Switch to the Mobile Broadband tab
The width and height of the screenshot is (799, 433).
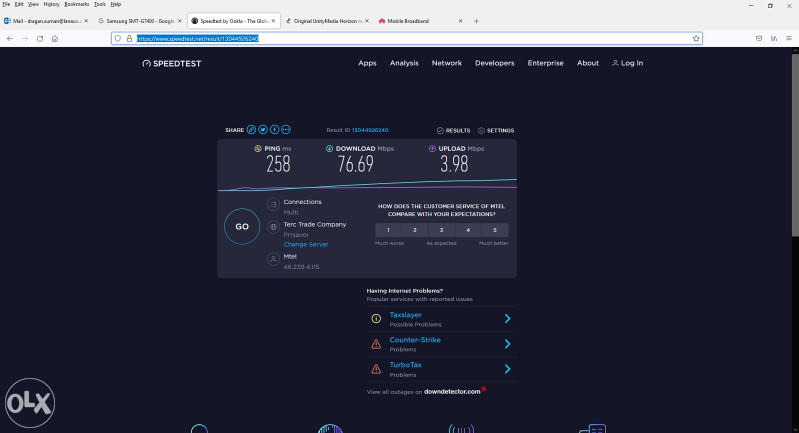click(x=419, y=21)
